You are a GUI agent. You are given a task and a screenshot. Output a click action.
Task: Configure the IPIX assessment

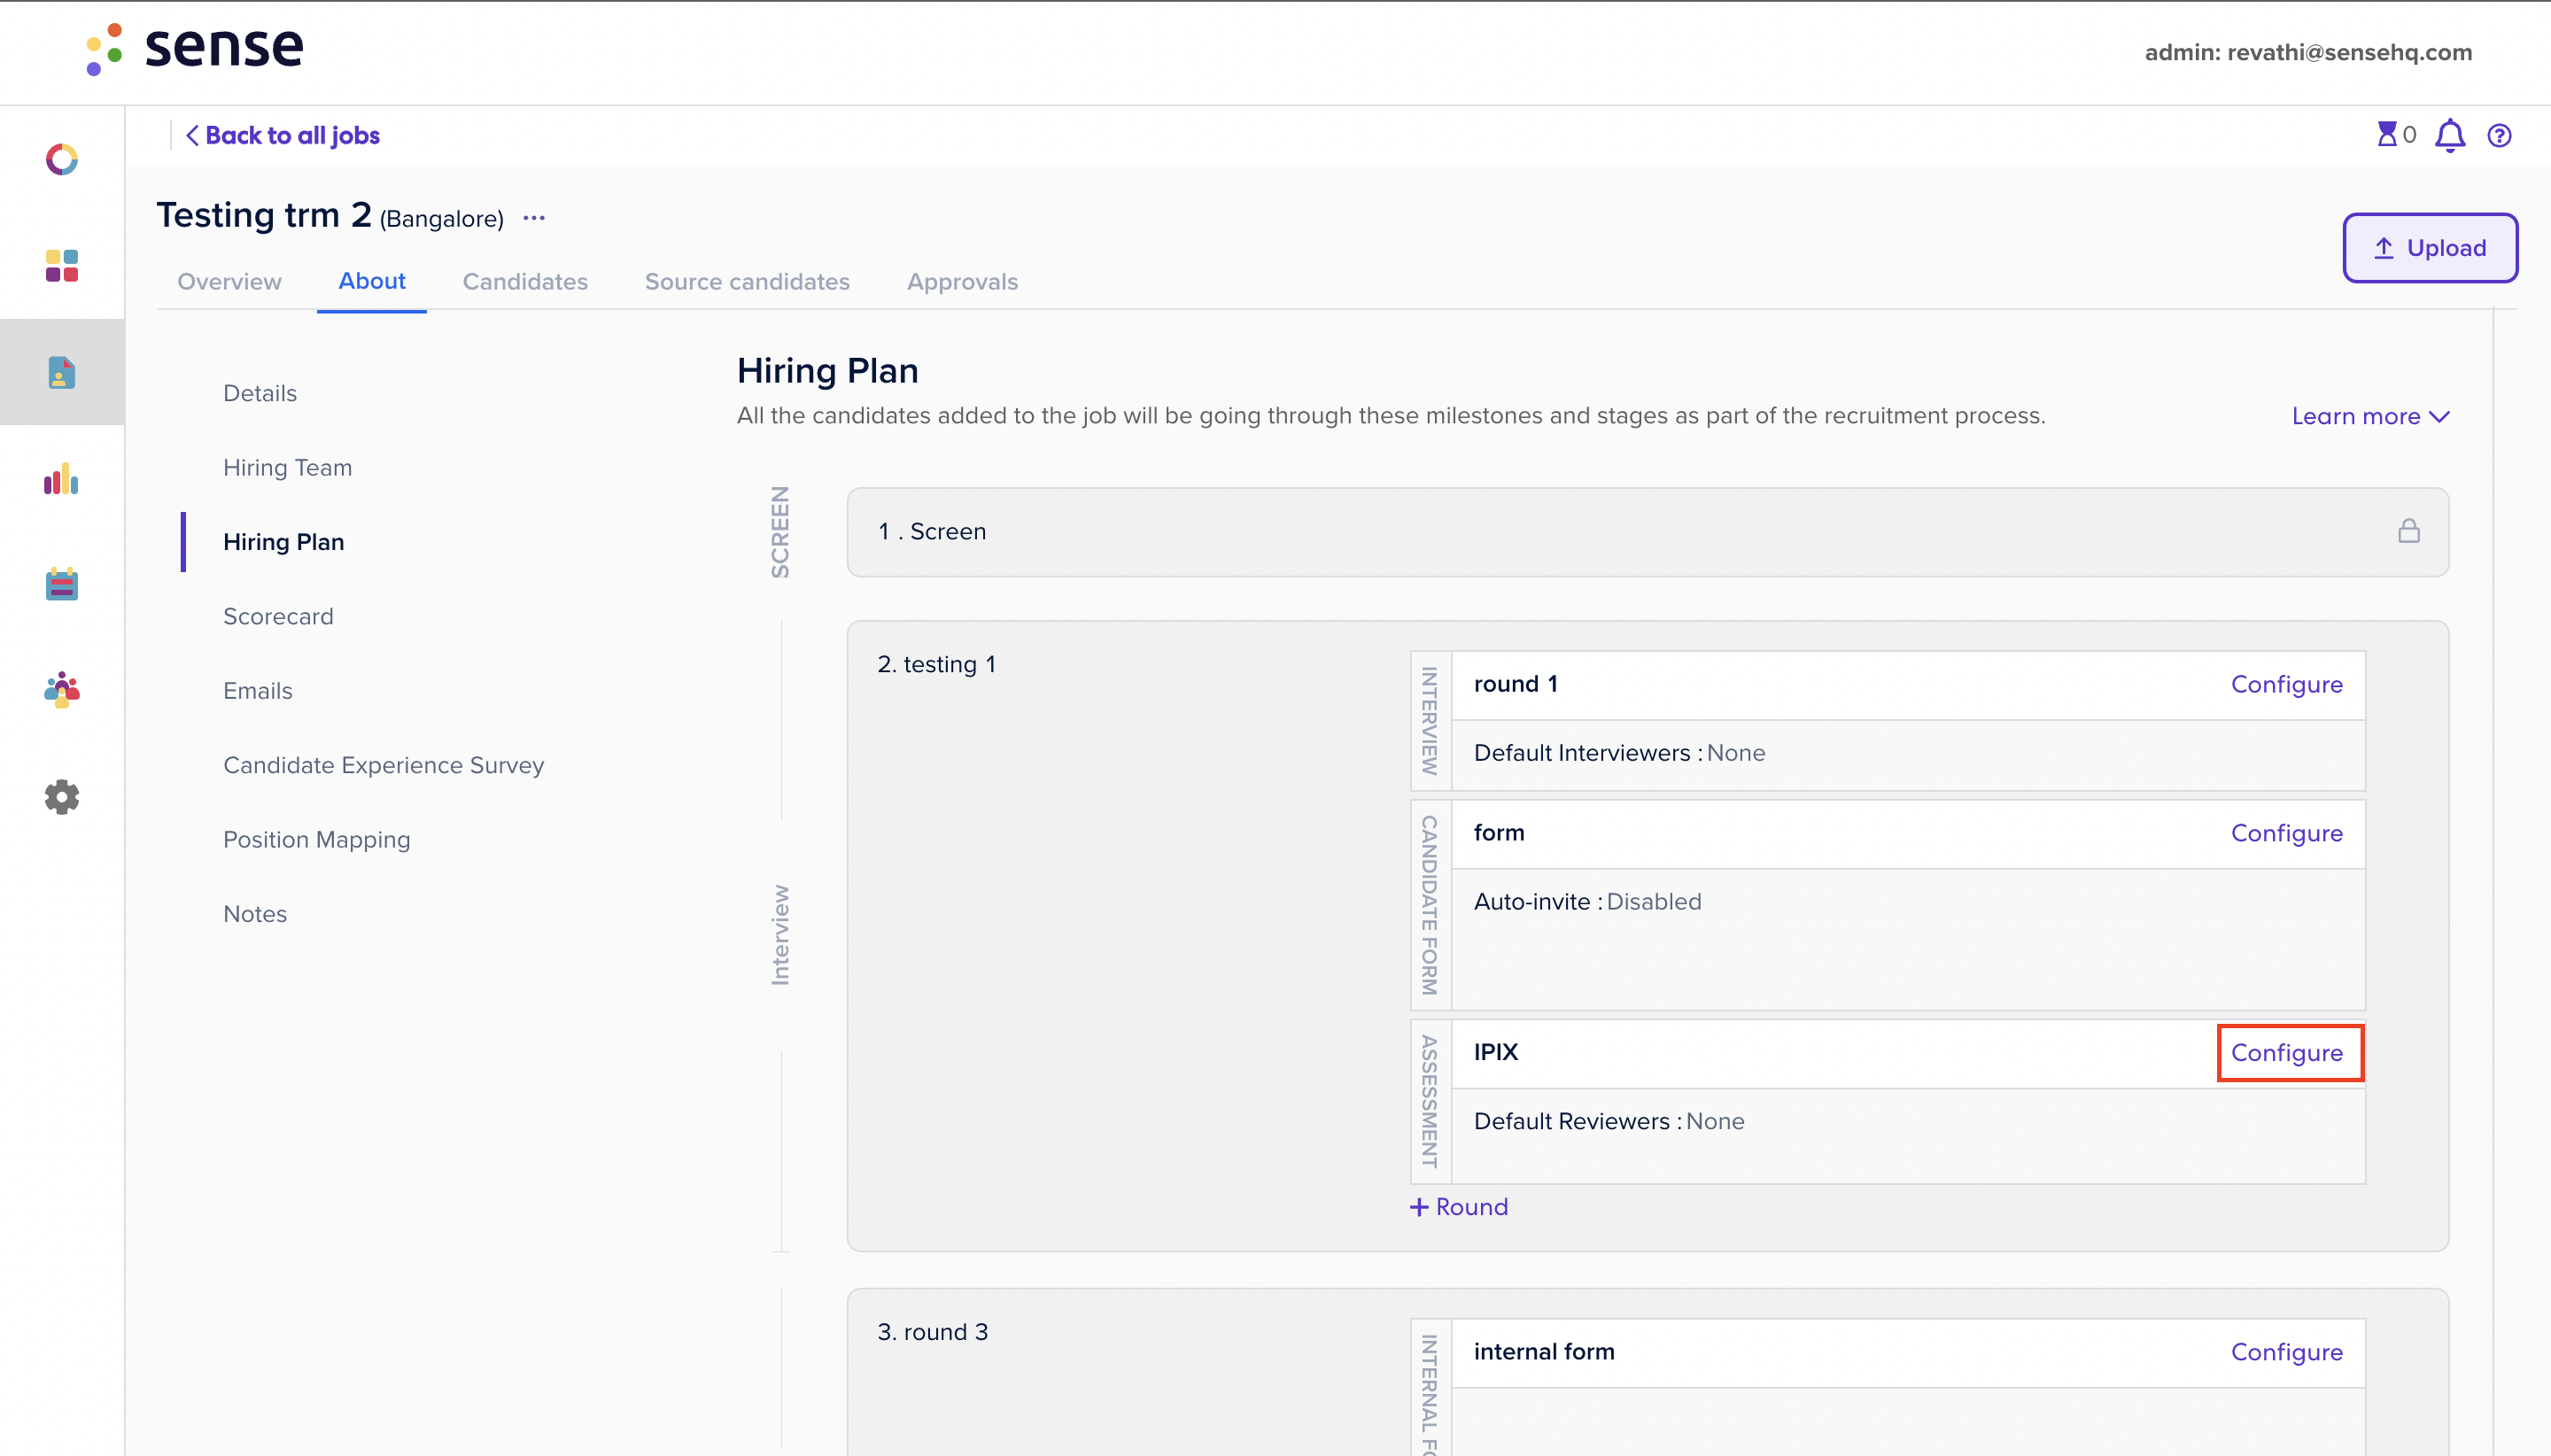tap(2286, 1053)
